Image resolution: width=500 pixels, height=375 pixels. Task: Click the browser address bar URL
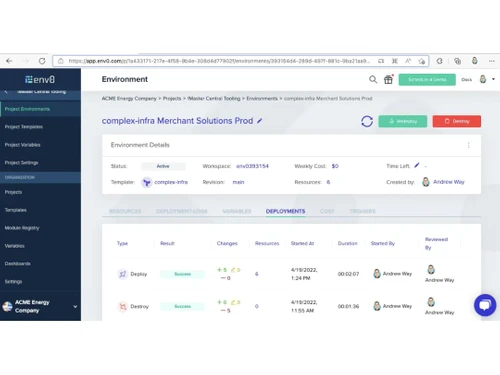[219, 61]
